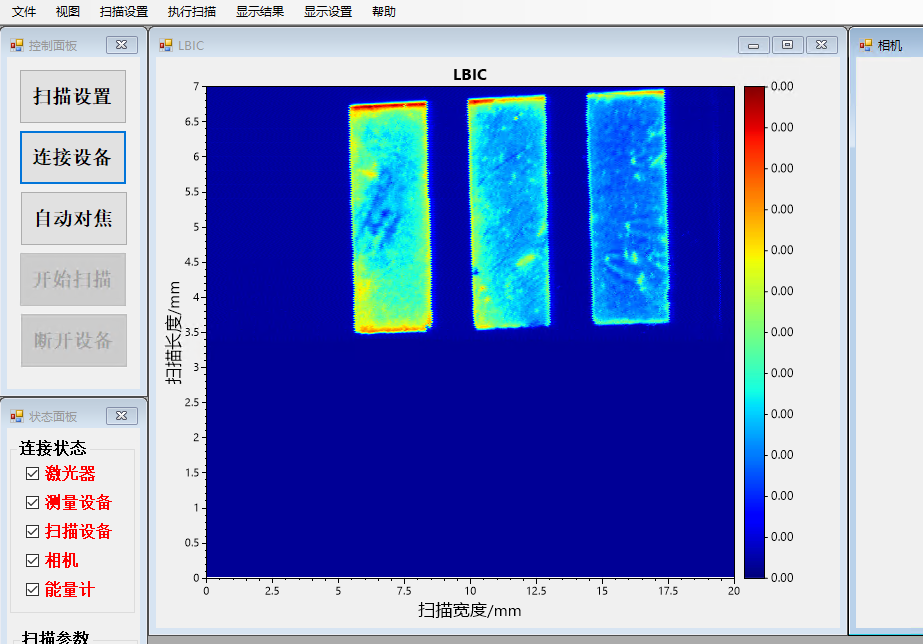The image size is (923, 644).
Task: Open the 帮助 menu
Action: pyautogui.click(x=384, y=12)
